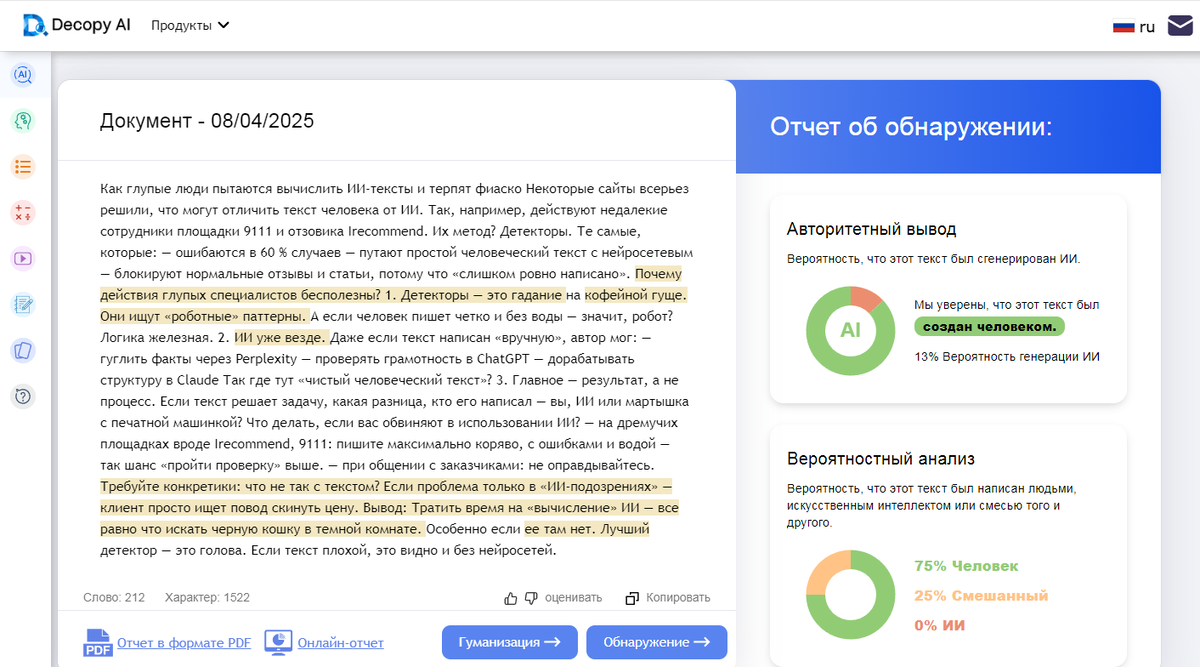Open the gray question-mark help icon

23,397
